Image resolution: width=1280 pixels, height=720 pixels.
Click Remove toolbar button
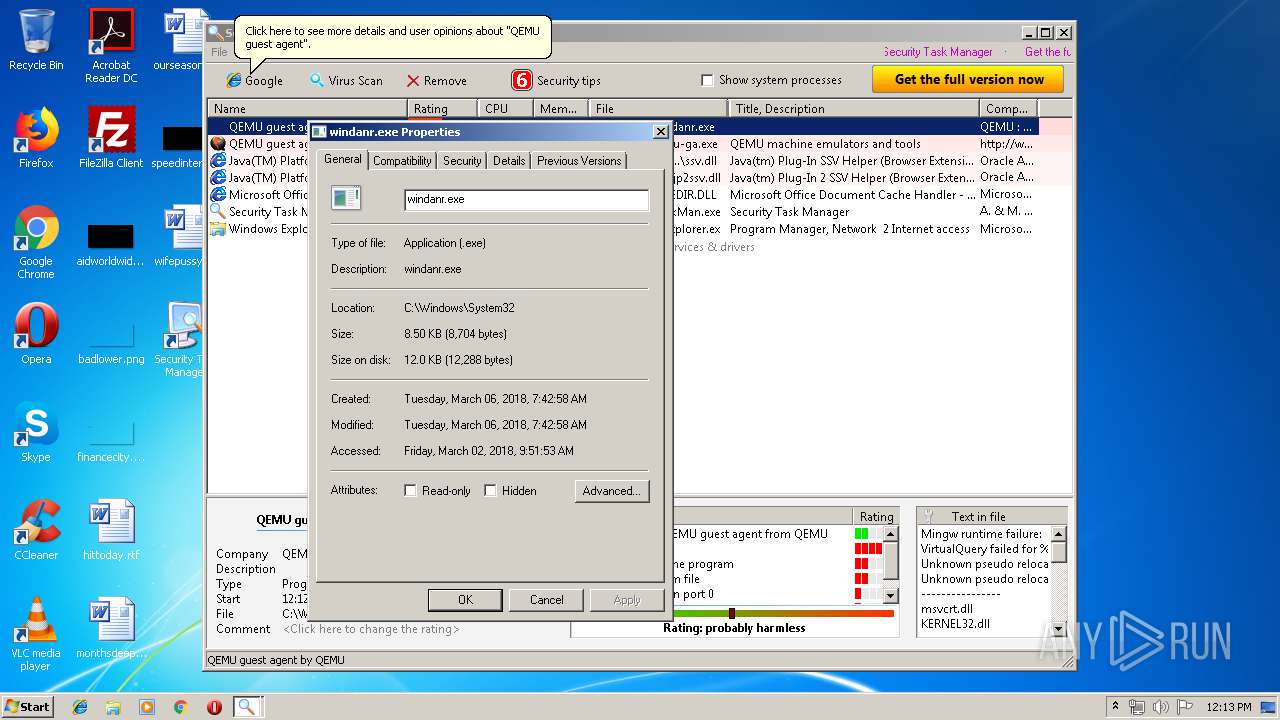tap(436, 80)
